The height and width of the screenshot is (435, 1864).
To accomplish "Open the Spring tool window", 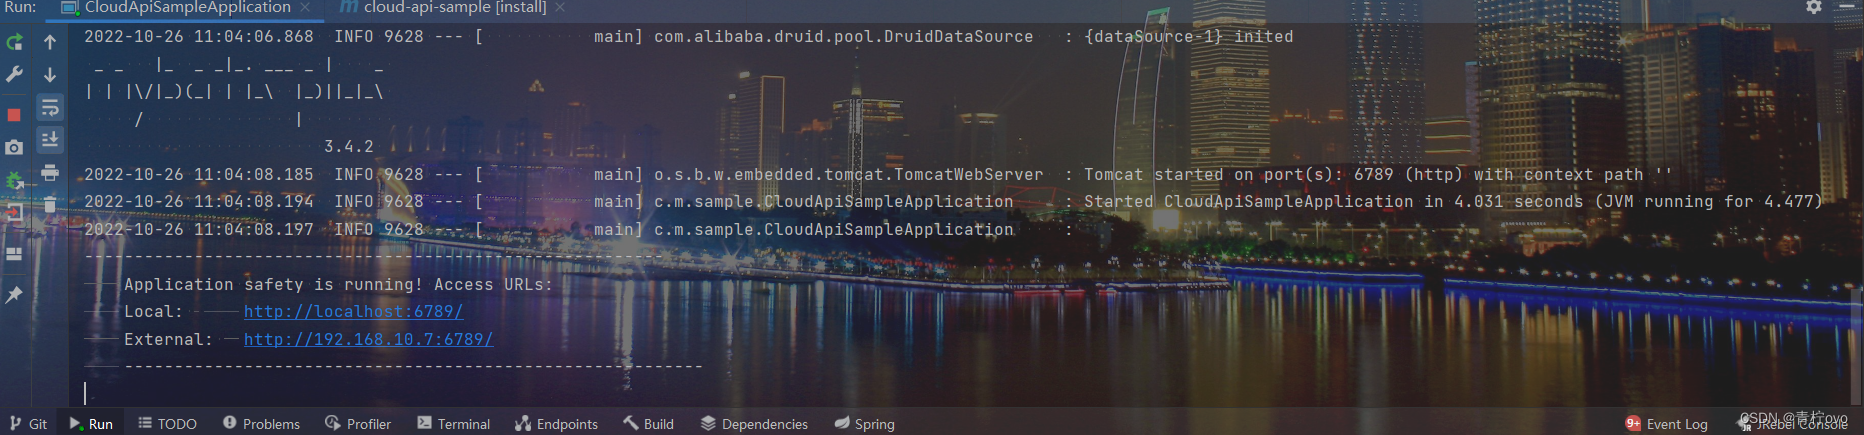I will (864, 424).
